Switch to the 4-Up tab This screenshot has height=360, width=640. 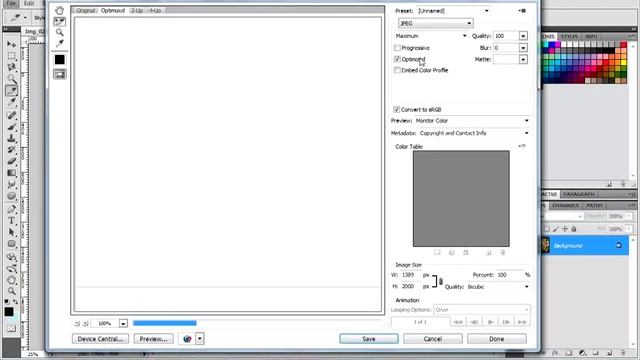(155, 11)
